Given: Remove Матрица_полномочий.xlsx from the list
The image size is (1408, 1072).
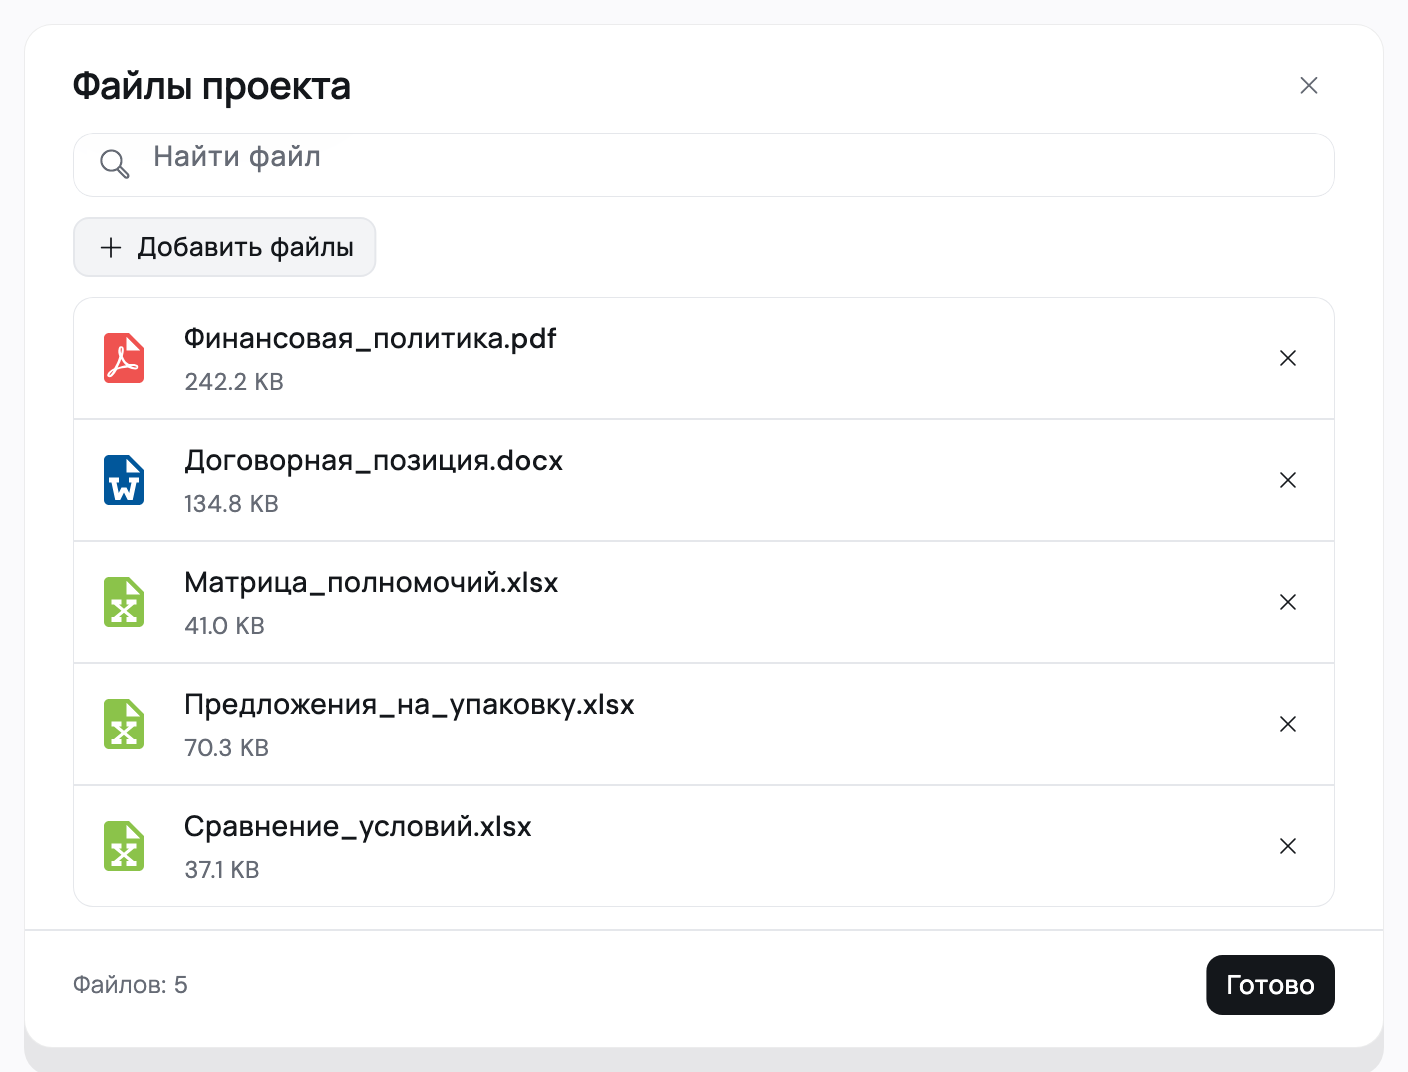Looking at the screenshot, I should pyautogui.click(x=1288, y=602).
